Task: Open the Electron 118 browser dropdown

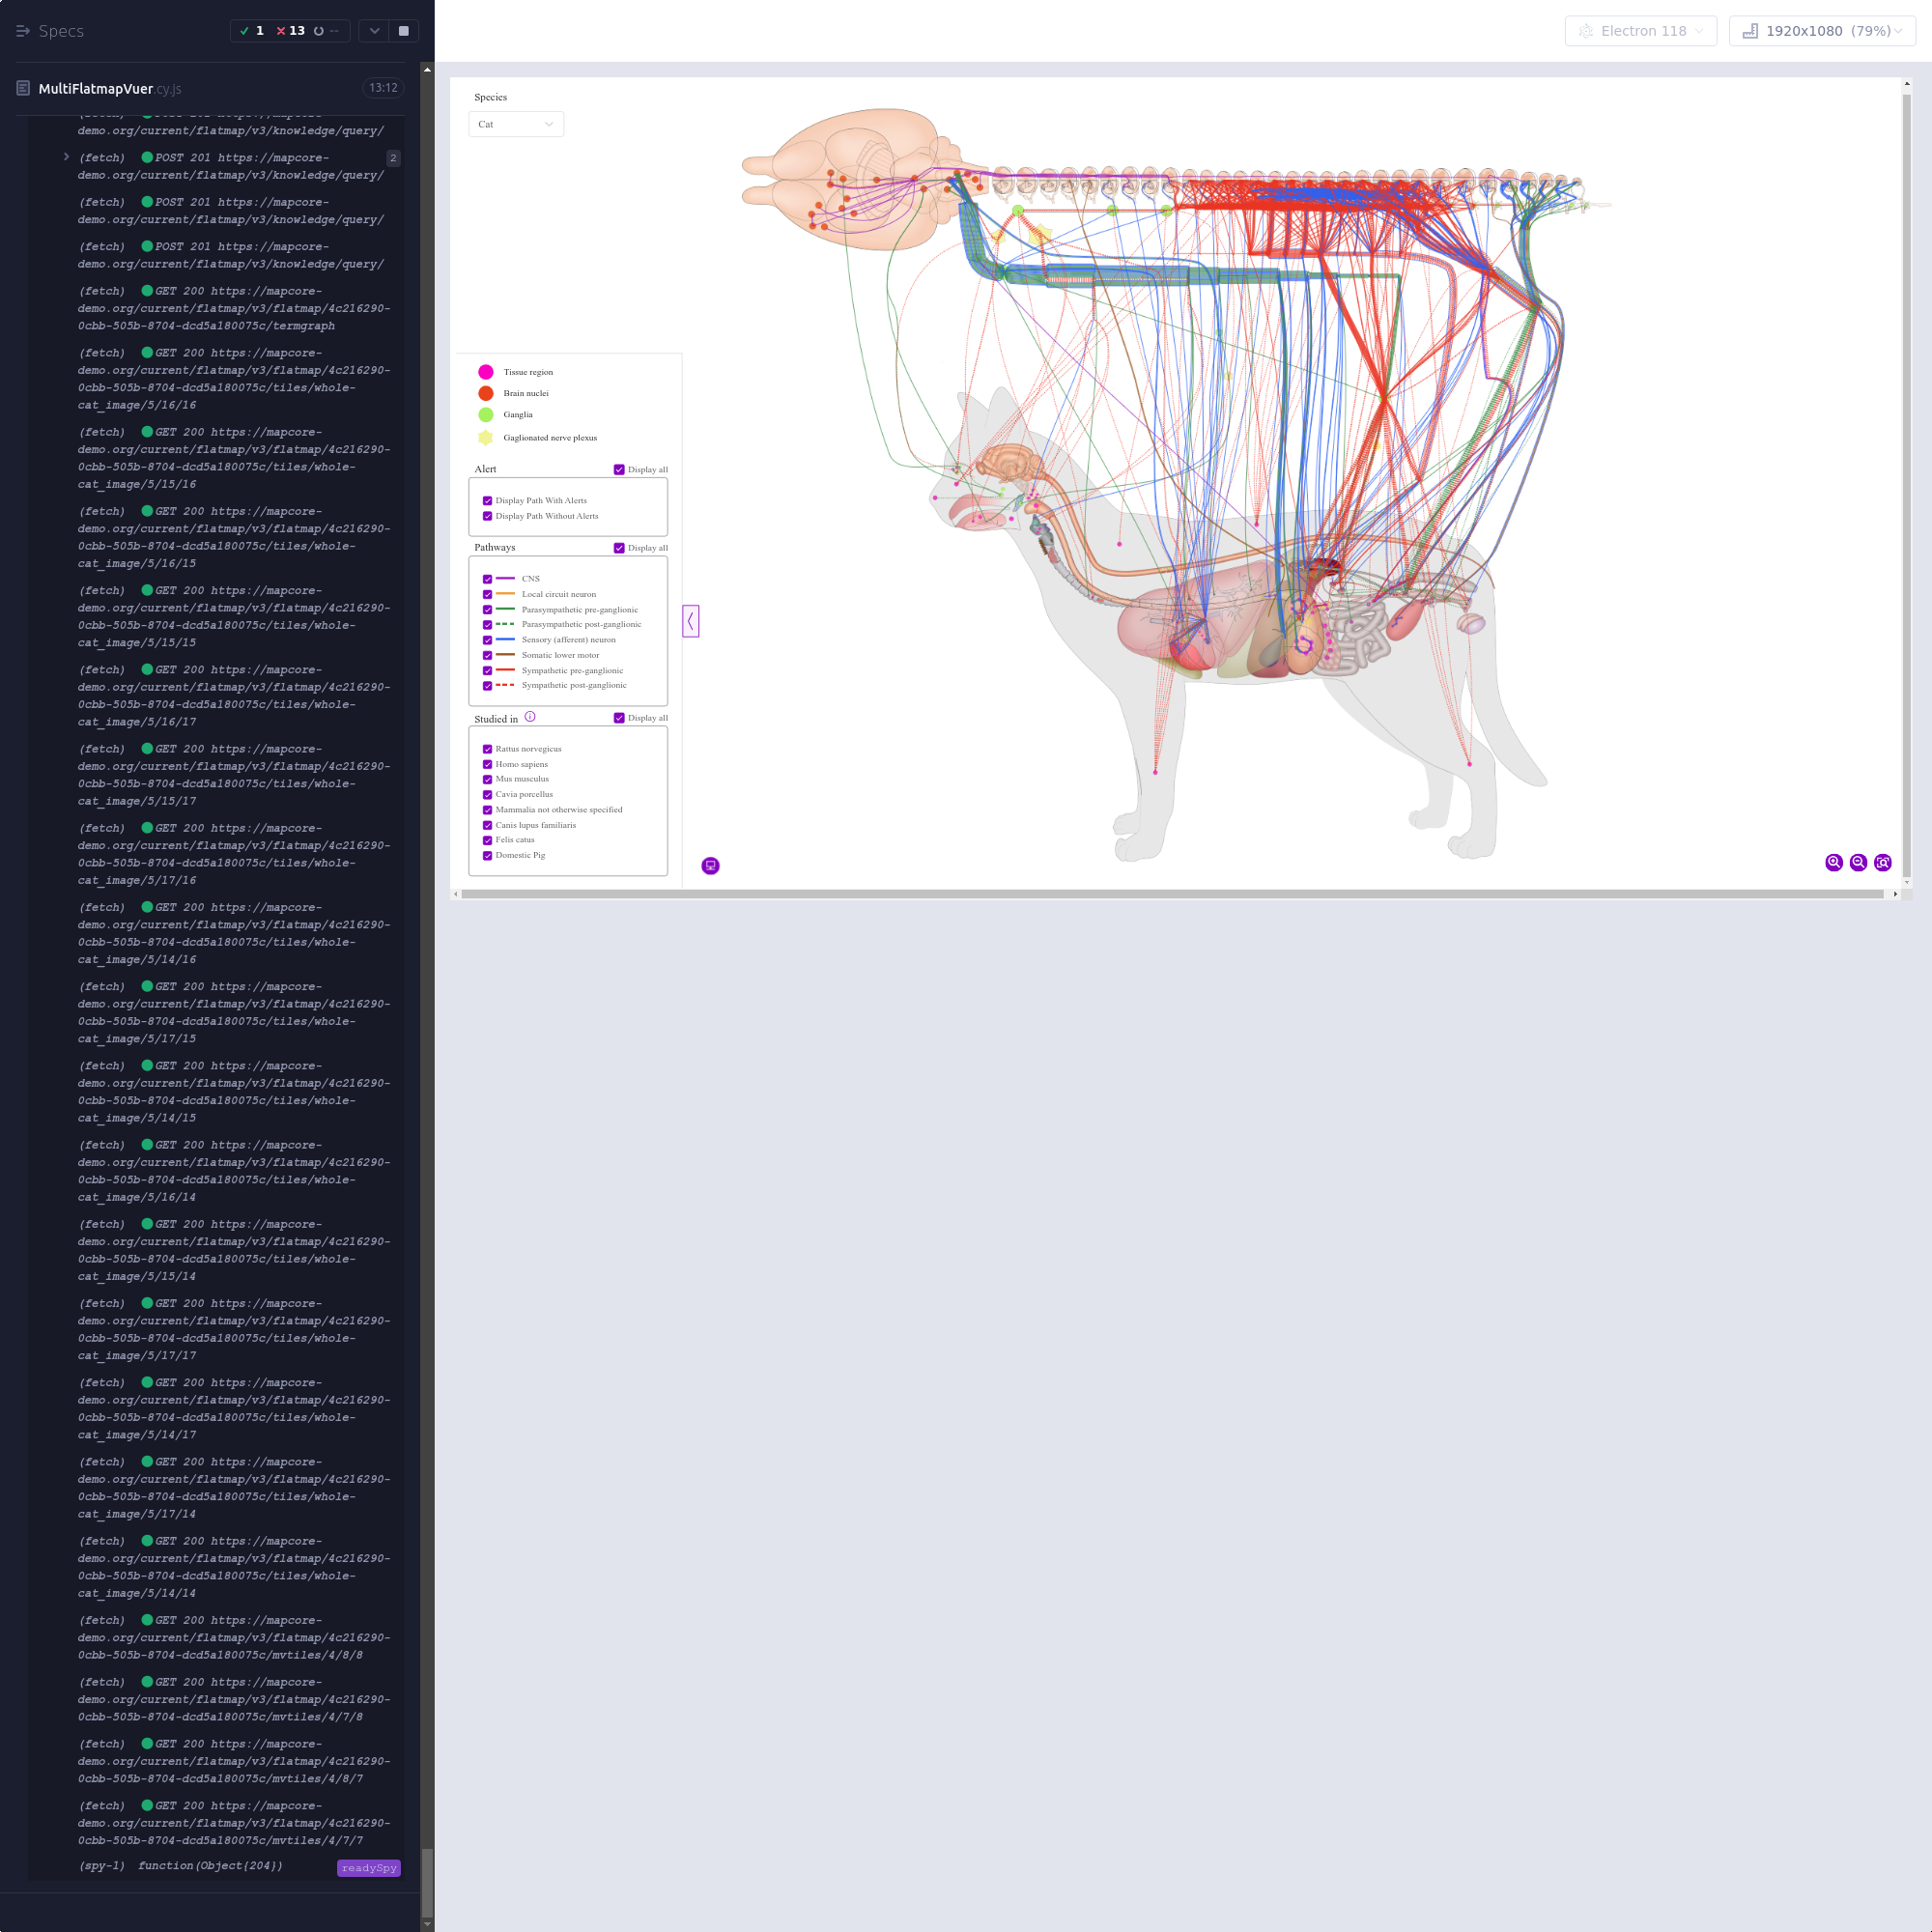Action: pyautogui.click(x=1640, y=31)
